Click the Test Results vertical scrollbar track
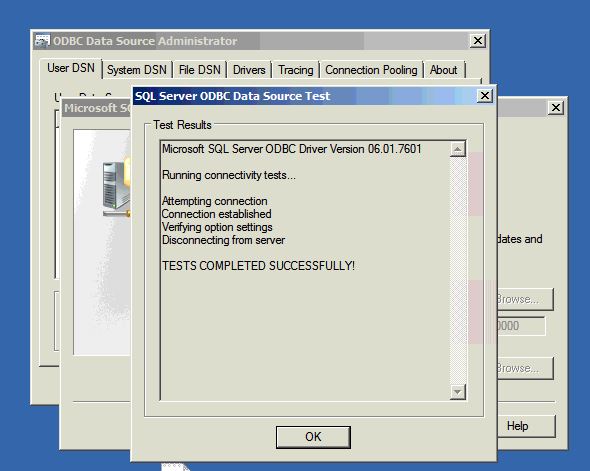The width and height of the screenshot is (590, 471). (458, 270)
